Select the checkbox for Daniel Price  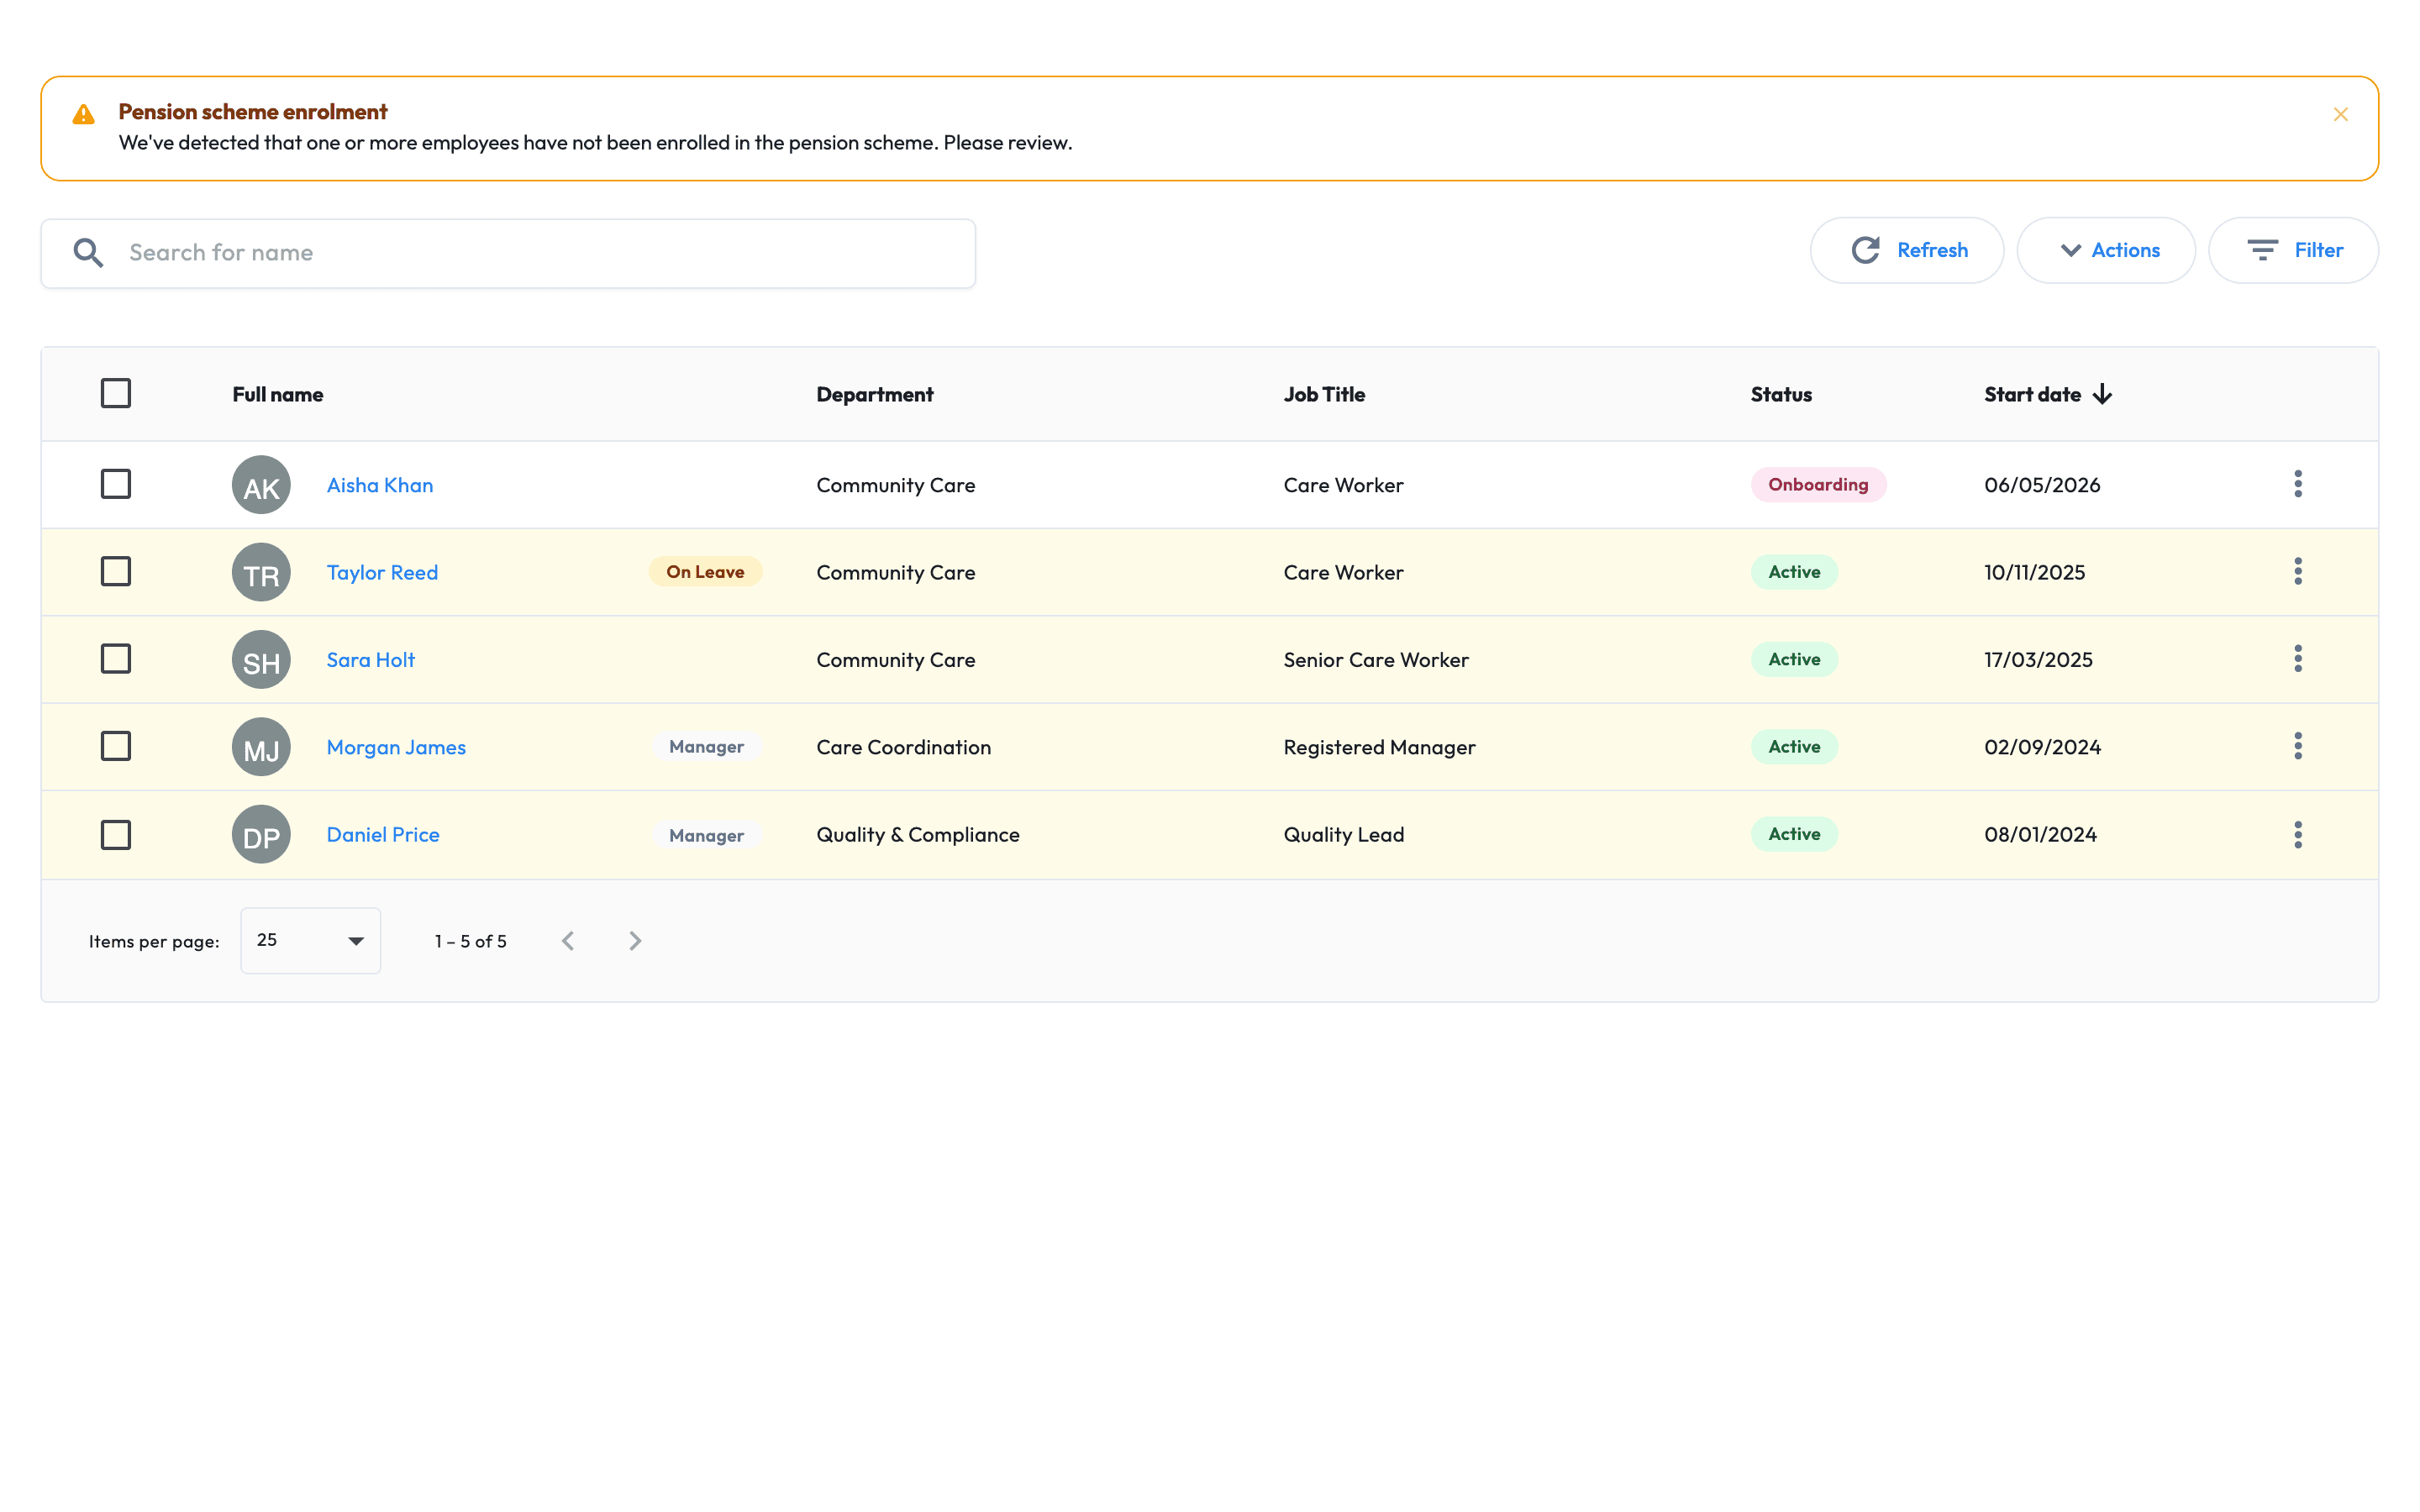[x=116, y=834]
